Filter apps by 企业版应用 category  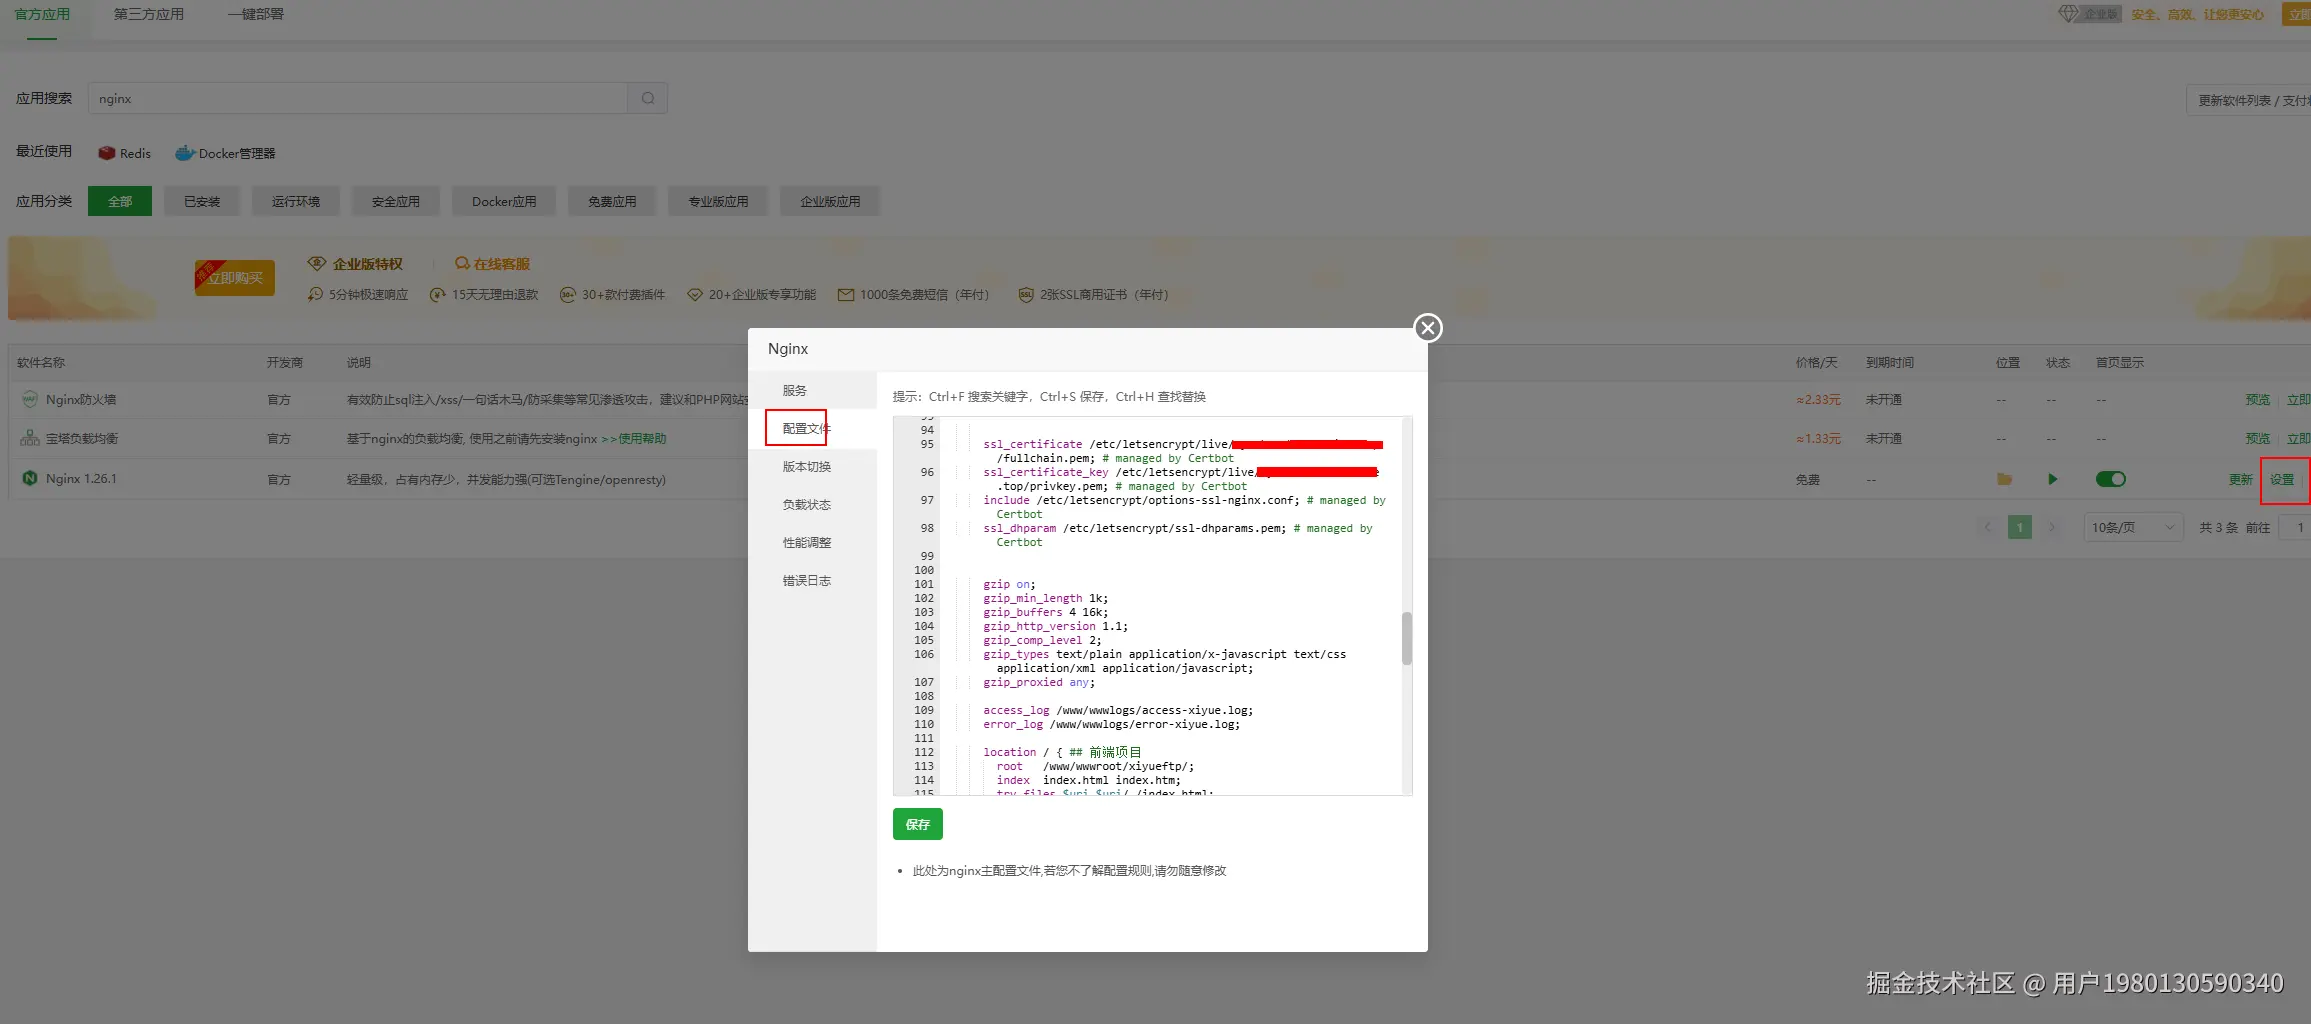click(830, 201)
